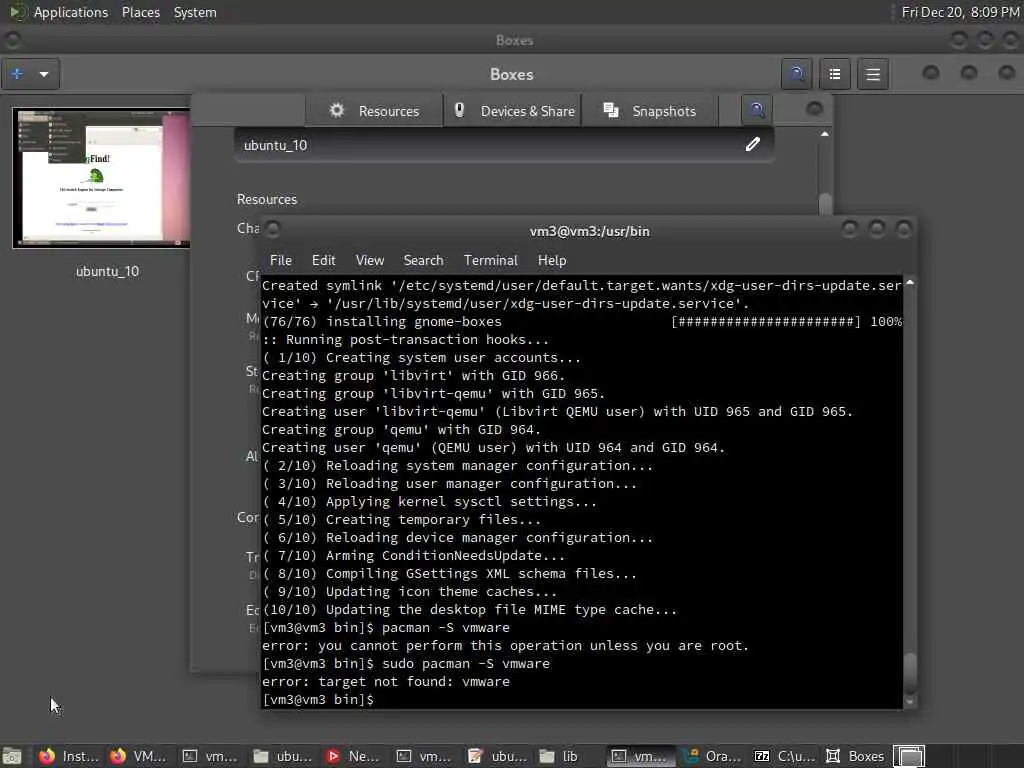1024x768 pixels.
Task: Open the Places menu in top panel
Action: coord(140,12)
